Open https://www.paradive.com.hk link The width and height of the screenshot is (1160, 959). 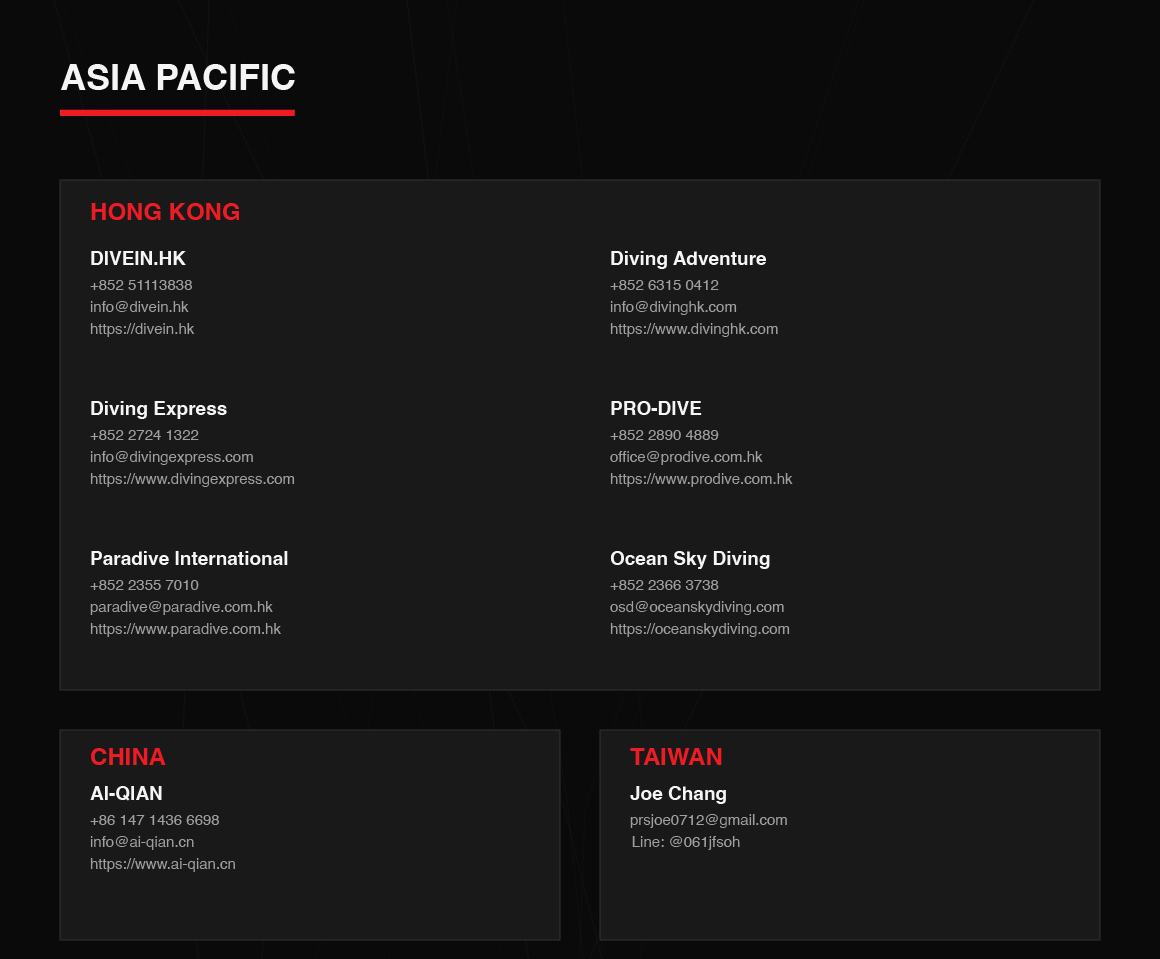click(x=186, y=629)
